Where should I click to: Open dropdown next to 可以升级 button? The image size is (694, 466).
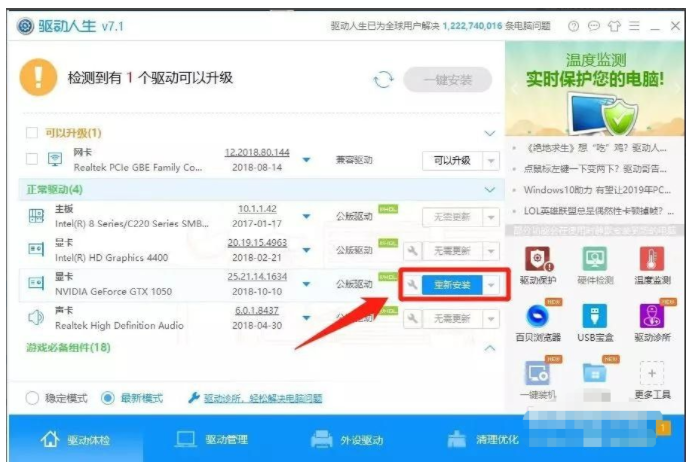coord(490,160)
